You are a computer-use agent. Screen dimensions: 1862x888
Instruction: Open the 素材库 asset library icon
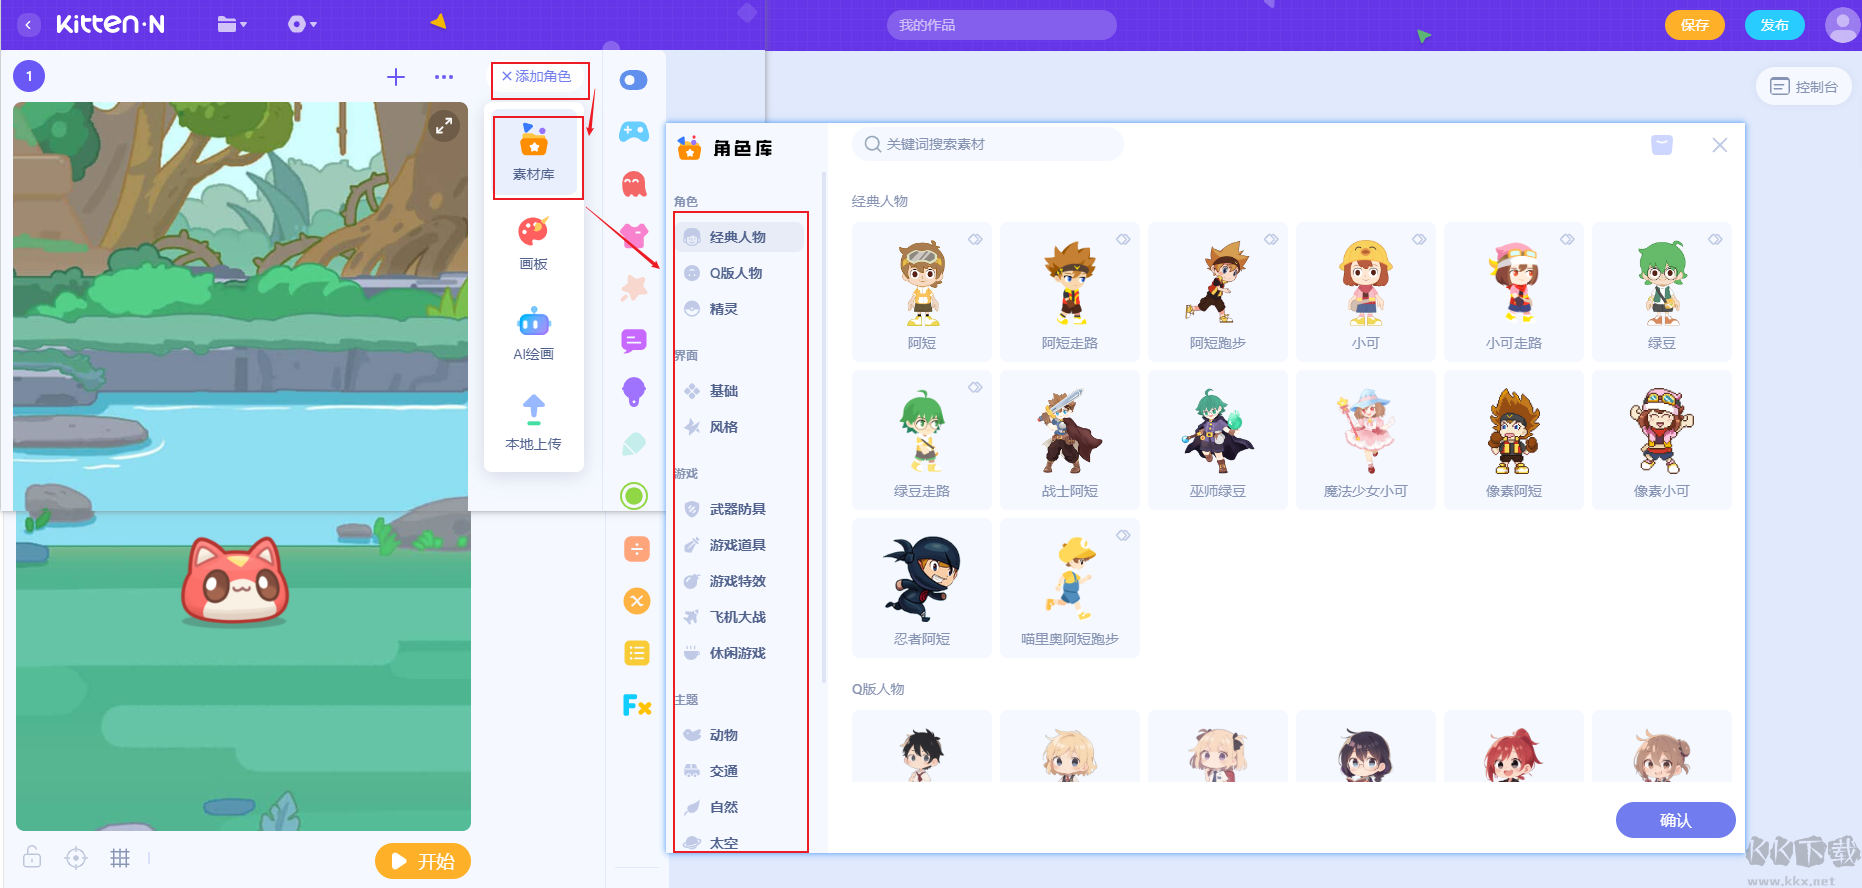pos(534,155)
